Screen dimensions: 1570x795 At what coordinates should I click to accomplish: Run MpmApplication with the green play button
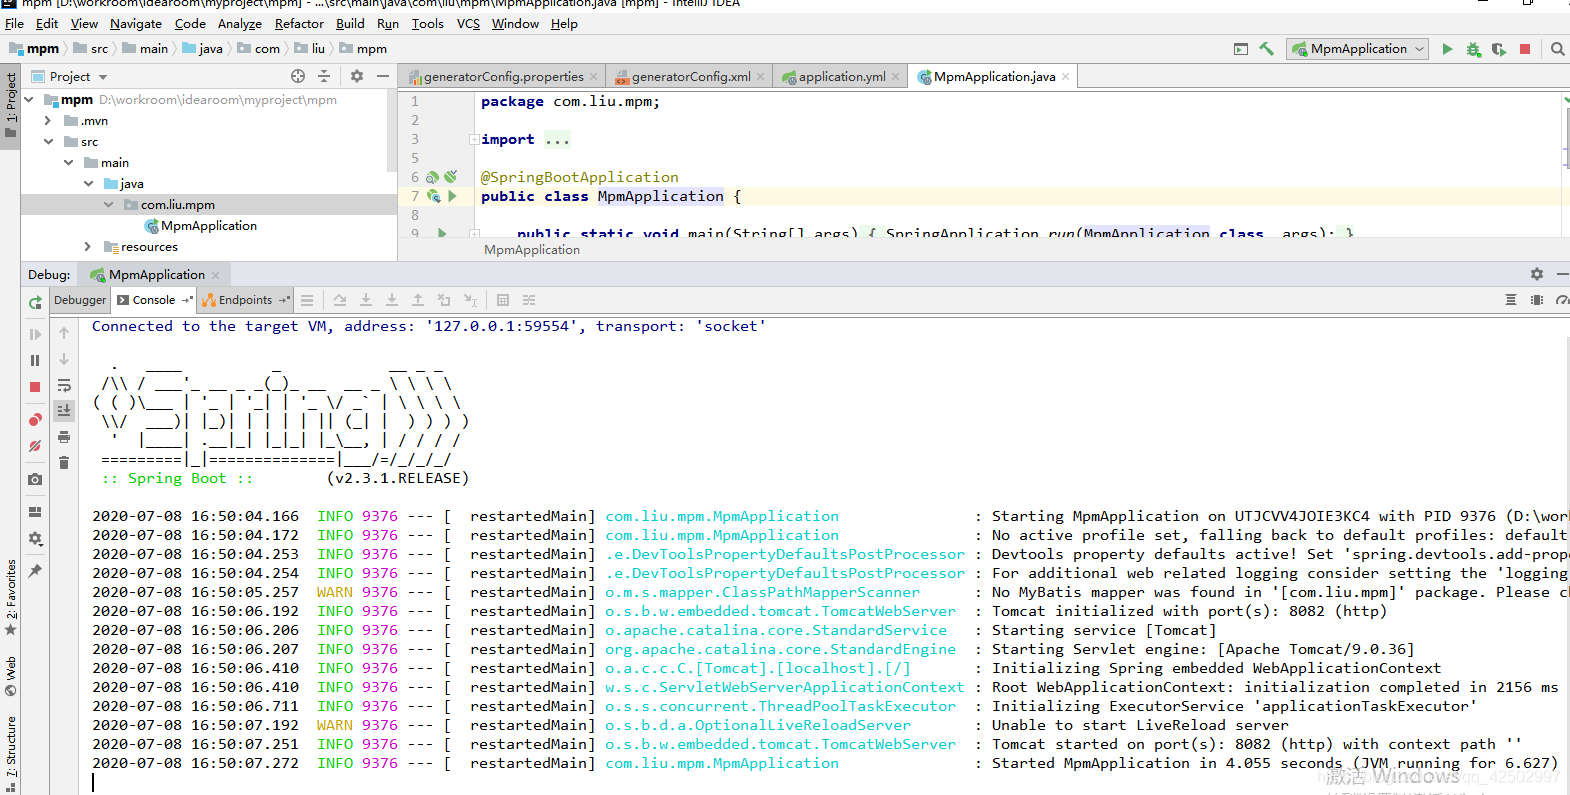[x=1447, y=49]
